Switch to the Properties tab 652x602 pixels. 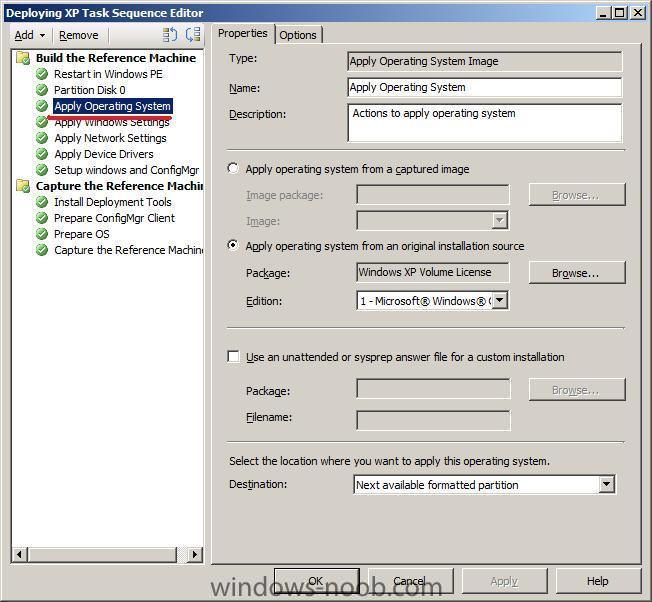[243, 33]
